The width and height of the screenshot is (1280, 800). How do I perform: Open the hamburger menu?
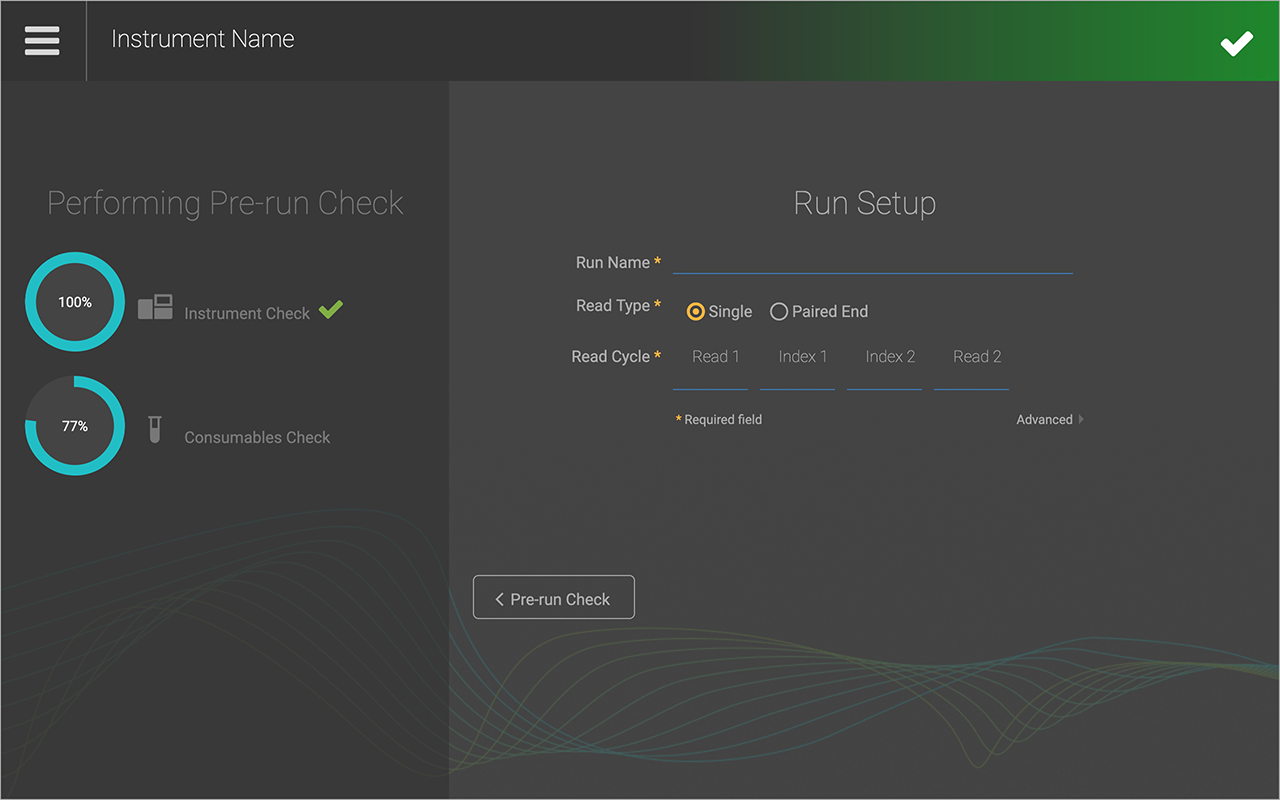click(x=42, y=40)
